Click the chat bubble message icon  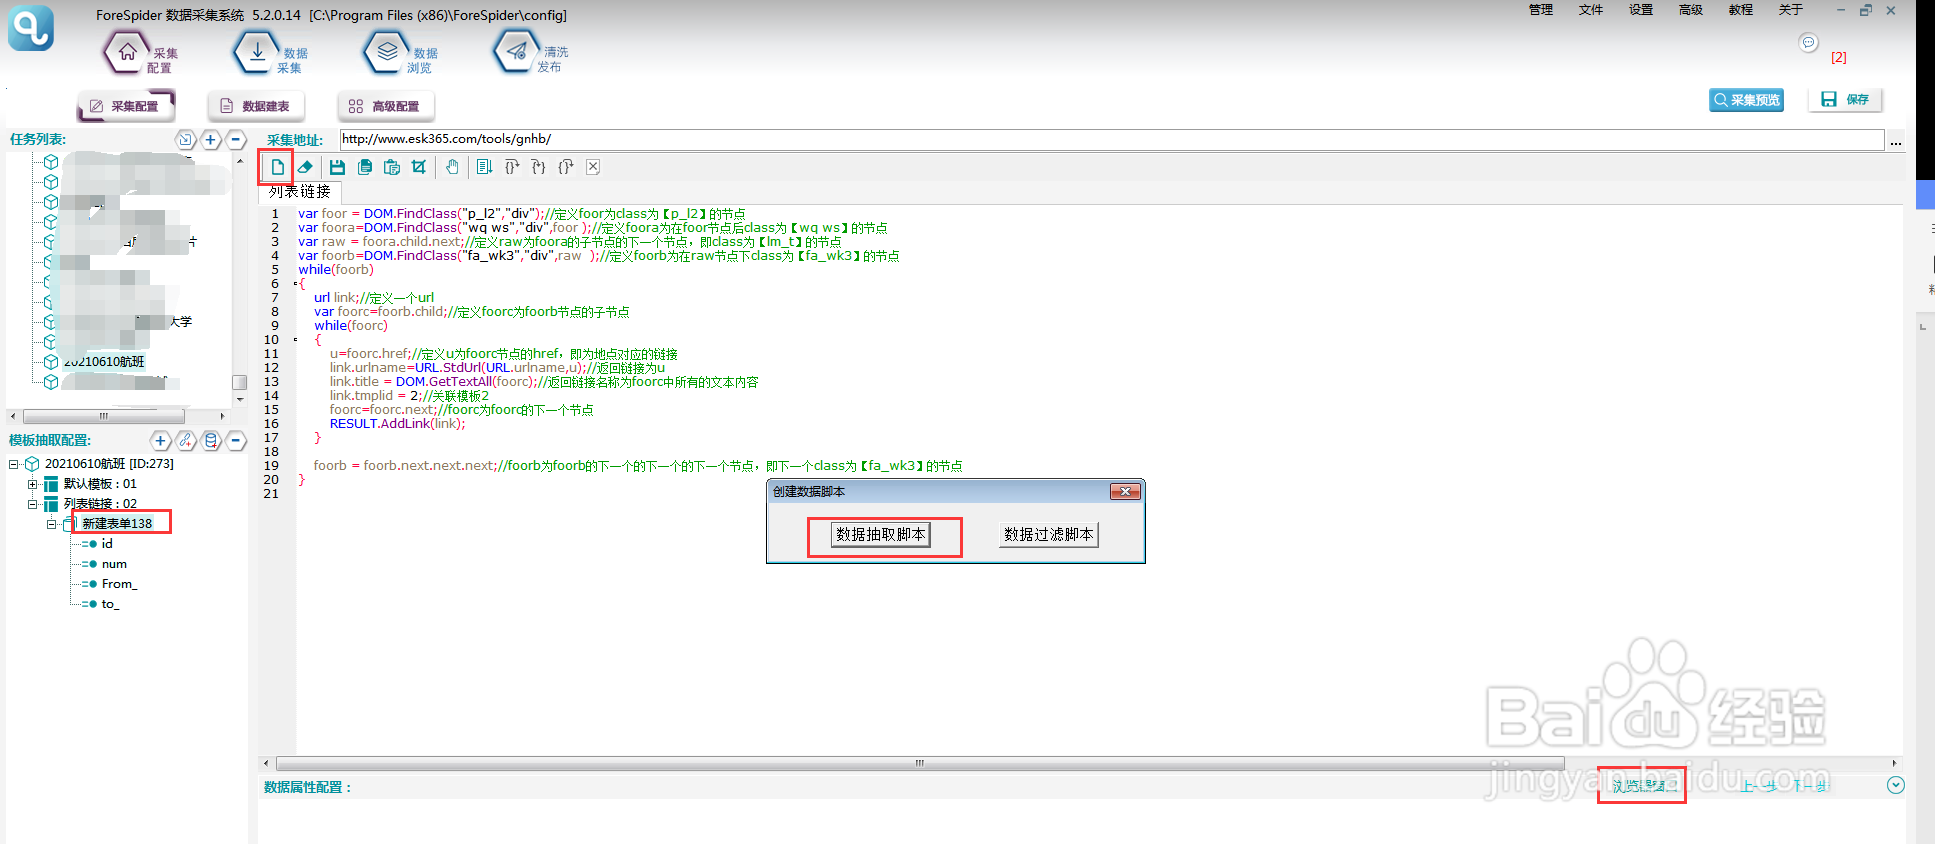click(x=1808, y=43)
